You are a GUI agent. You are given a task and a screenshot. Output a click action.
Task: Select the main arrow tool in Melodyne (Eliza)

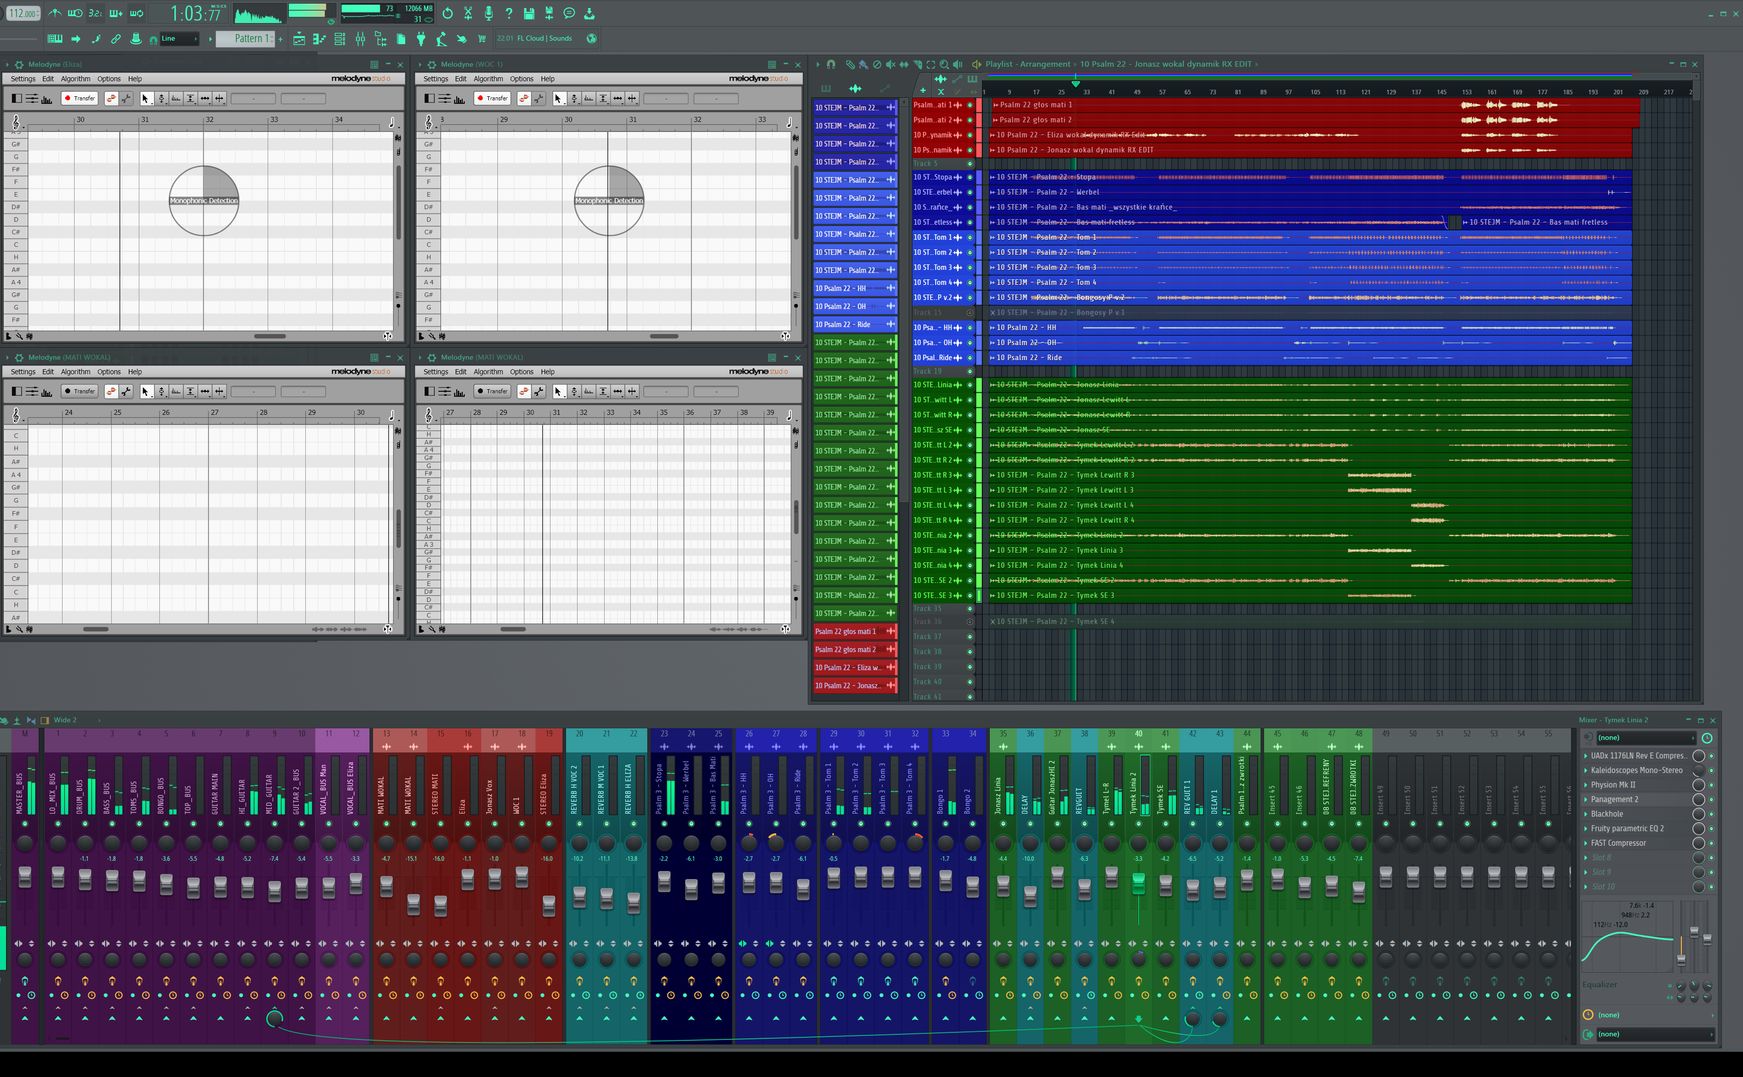click(x=147, y=98)
